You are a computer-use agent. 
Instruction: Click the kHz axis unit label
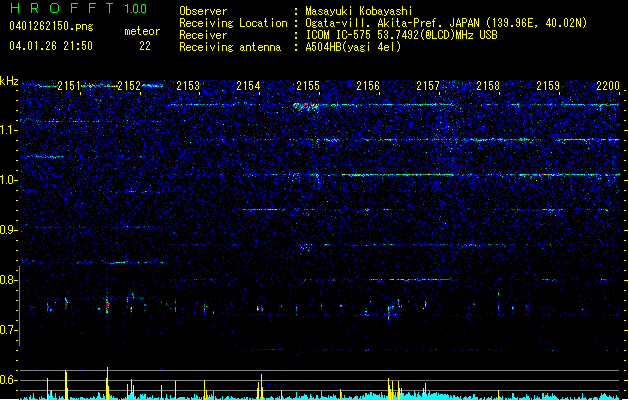9,81
